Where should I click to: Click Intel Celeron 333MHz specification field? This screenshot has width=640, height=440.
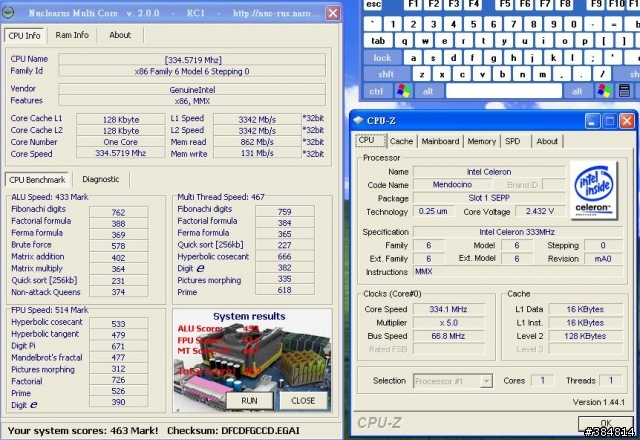tap(517, 232)
